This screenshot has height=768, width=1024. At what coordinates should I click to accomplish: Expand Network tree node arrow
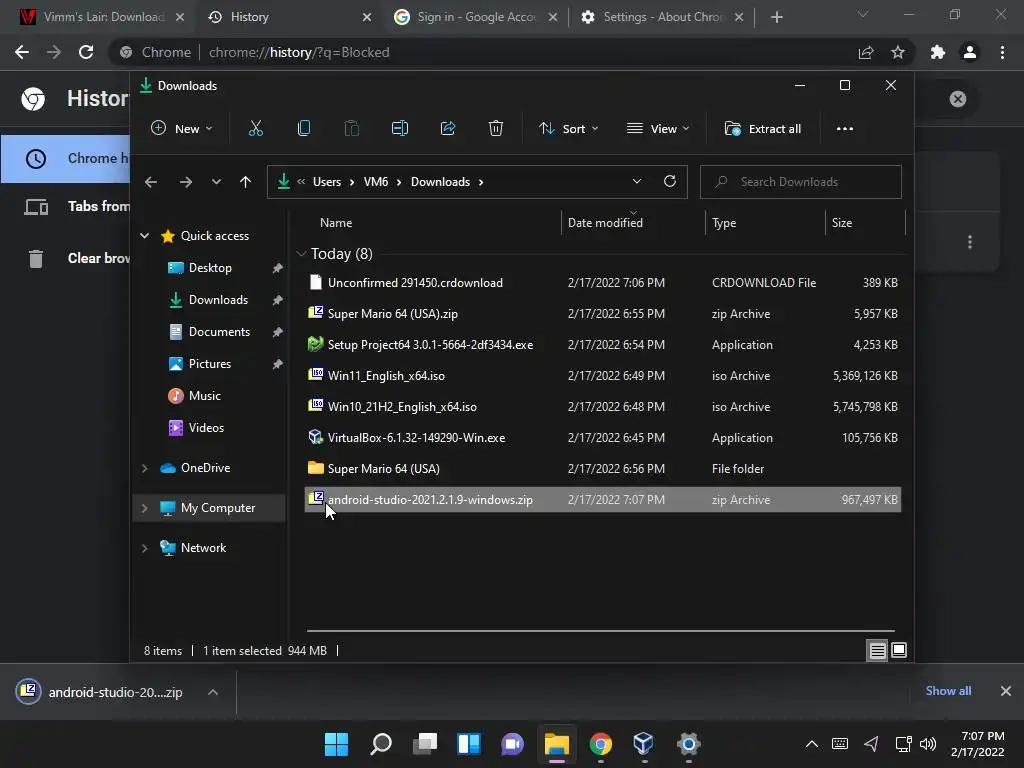[144, 548]
